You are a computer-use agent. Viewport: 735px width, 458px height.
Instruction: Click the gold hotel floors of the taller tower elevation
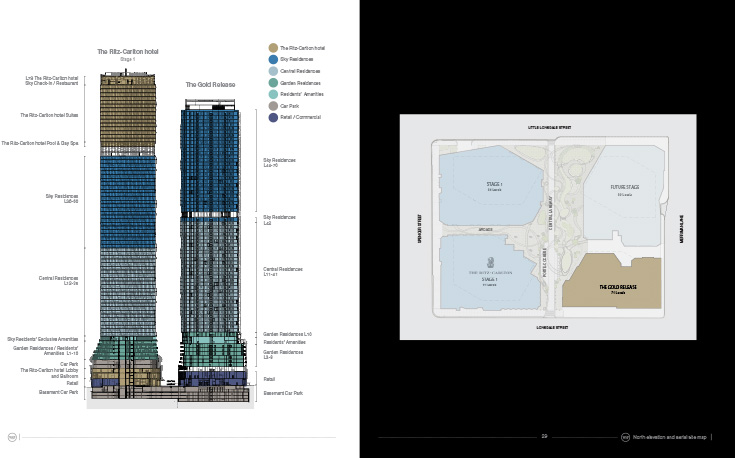click(128, 112)
